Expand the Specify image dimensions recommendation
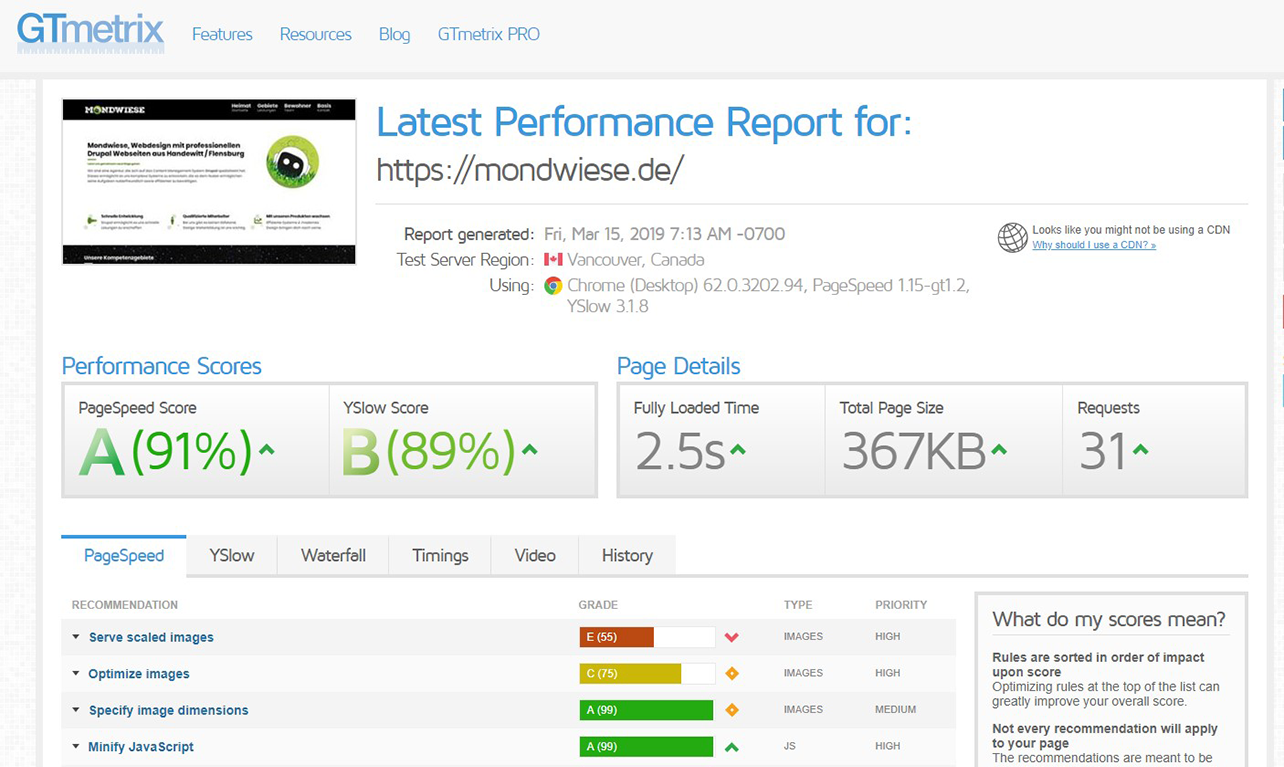The image size is (1284, 767). (x=76, y=710)
